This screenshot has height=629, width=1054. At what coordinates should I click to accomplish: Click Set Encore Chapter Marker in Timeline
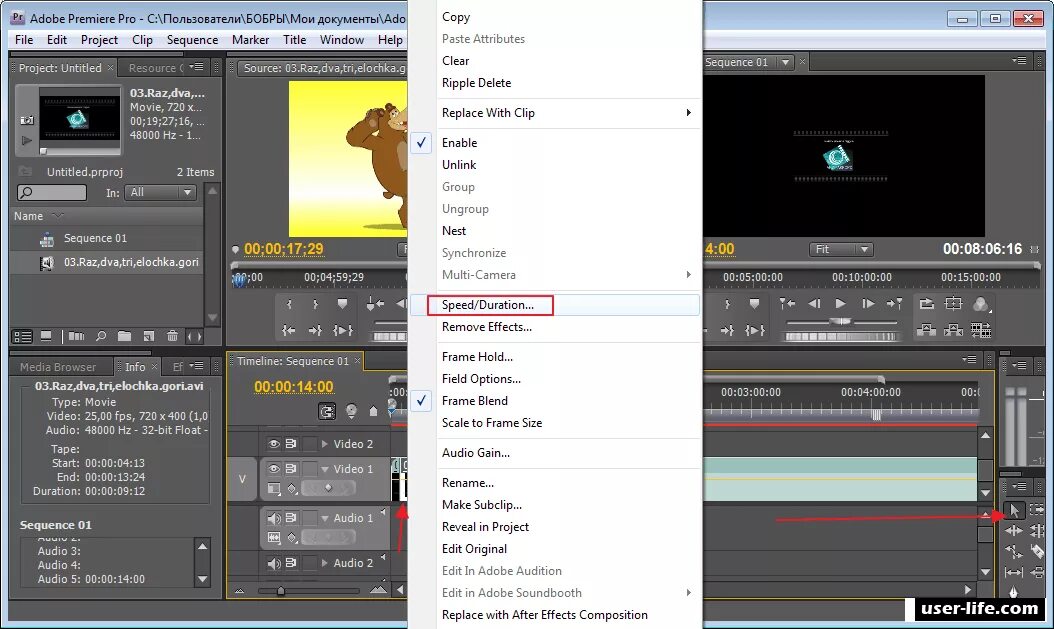pyautogui.click(x=351, y=411)
